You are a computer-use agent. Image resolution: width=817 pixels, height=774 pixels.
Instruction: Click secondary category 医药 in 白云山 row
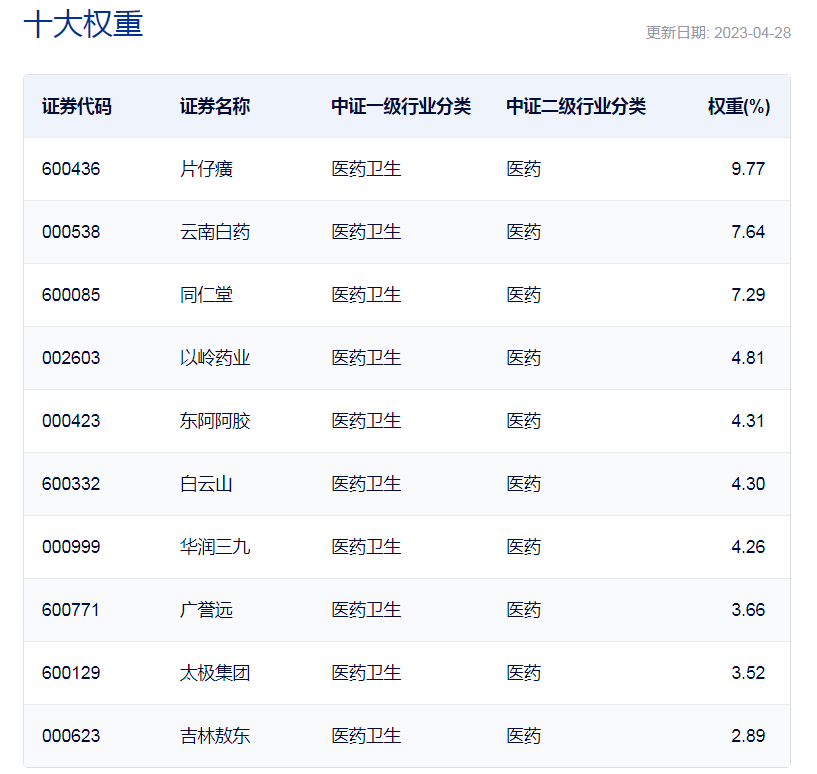524,484
